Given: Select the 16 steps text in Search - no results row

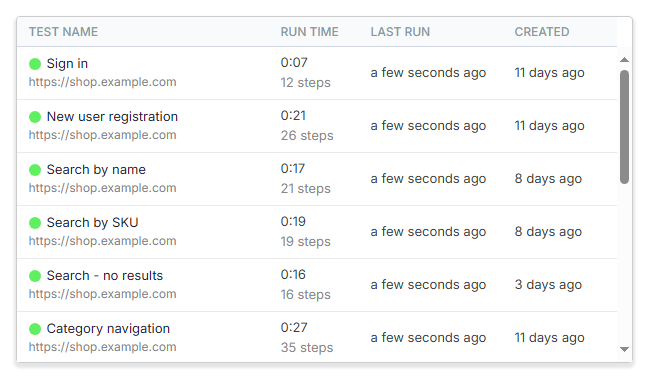Looking at the screenshot, I should click(x=306, y=295).
